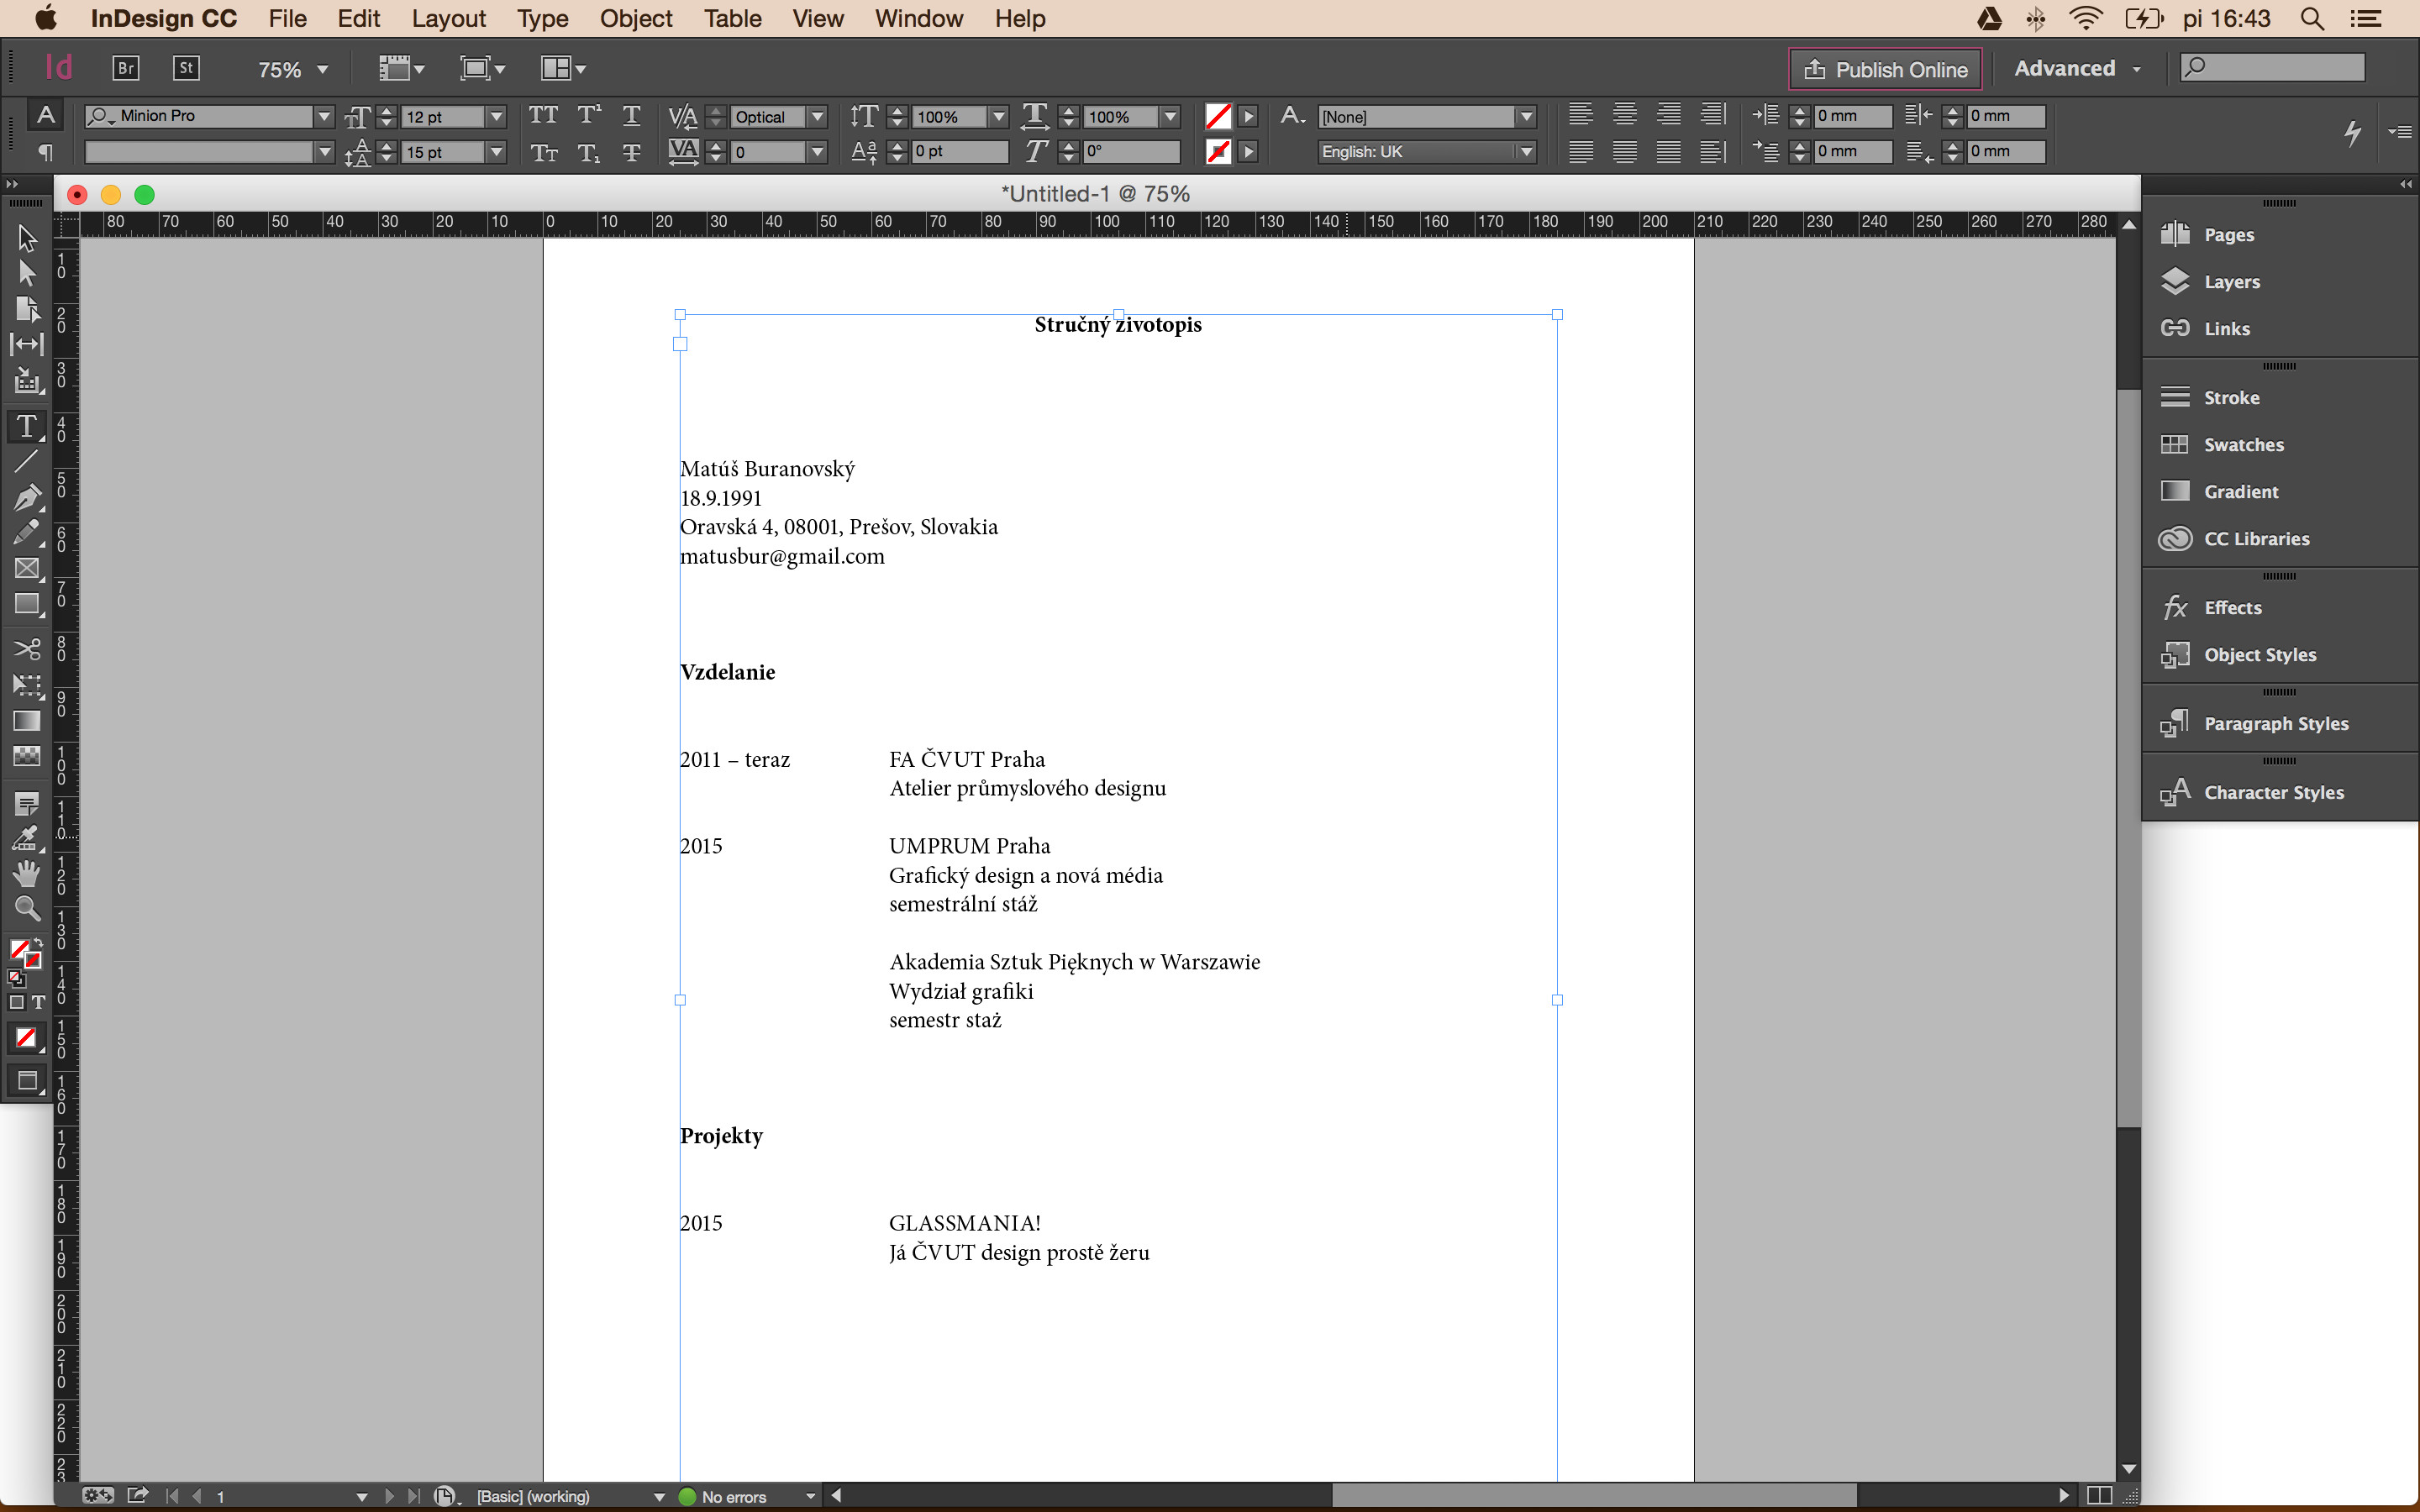
Task: Select the Free Transform tool
Action: (27, 686)
